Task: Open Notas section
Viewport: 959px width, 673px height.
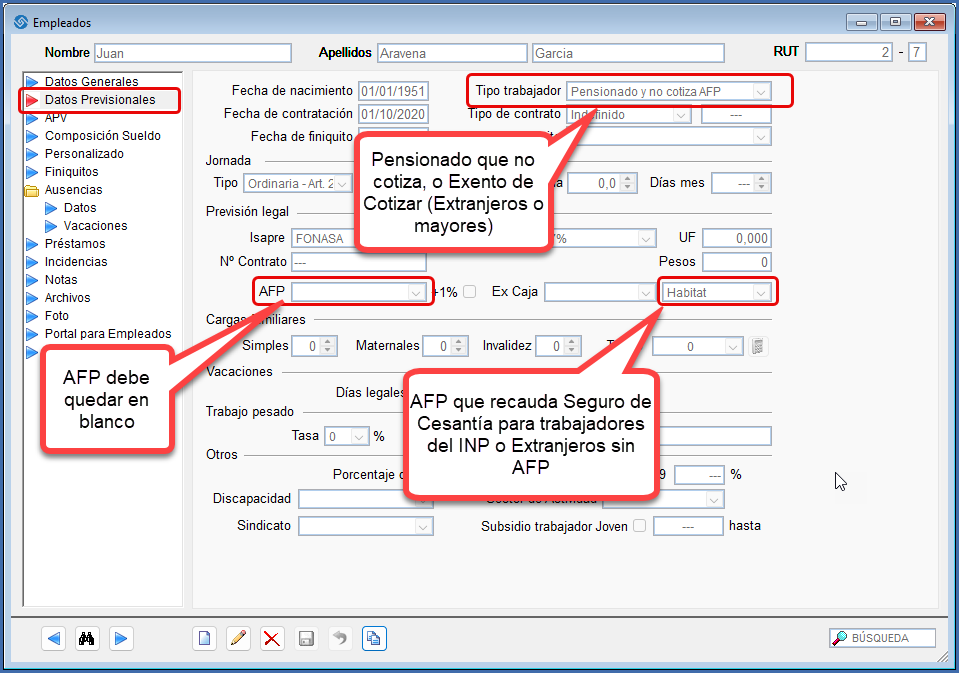Action: tap(61, 280)
